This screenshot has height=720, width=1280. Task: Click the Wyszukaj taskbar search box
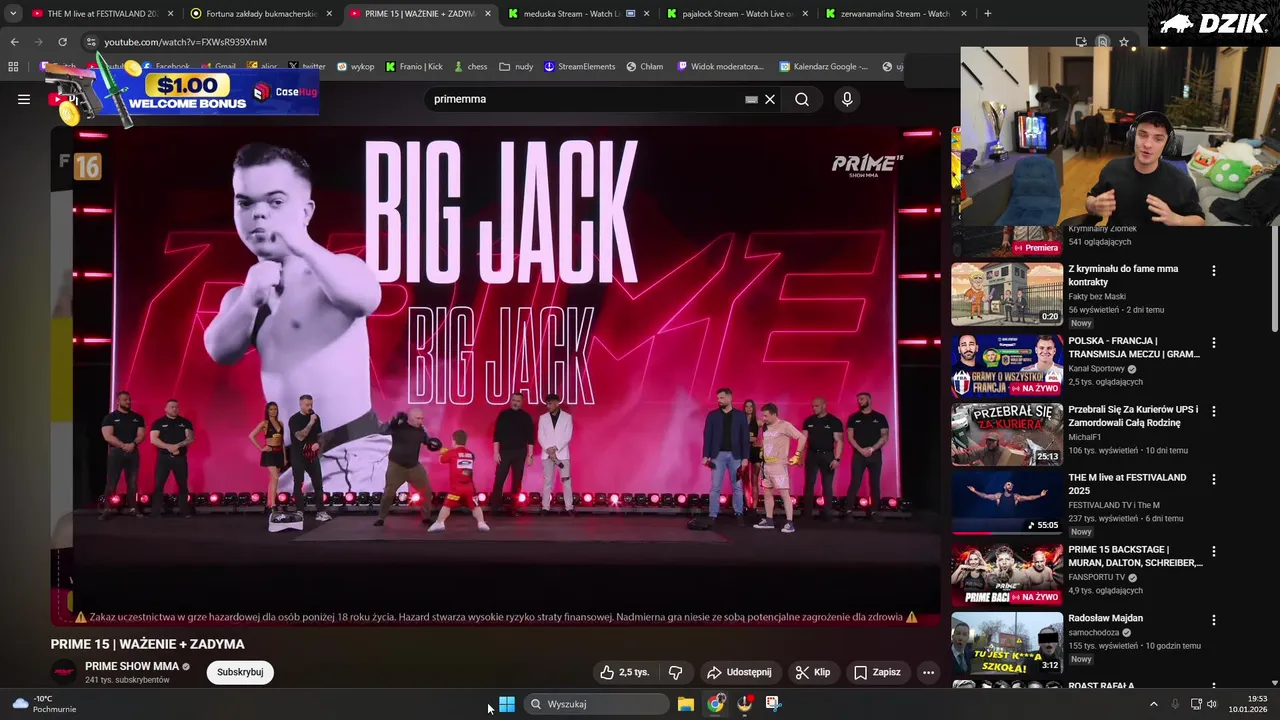(597, 704)
